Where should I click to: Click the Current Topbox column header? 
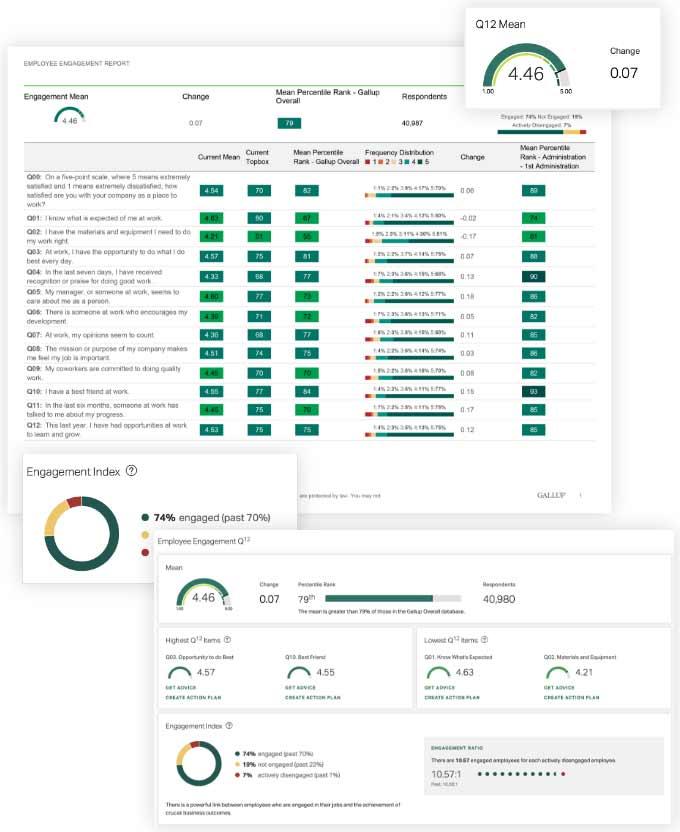pyautogui.click(x=257, y=157)
